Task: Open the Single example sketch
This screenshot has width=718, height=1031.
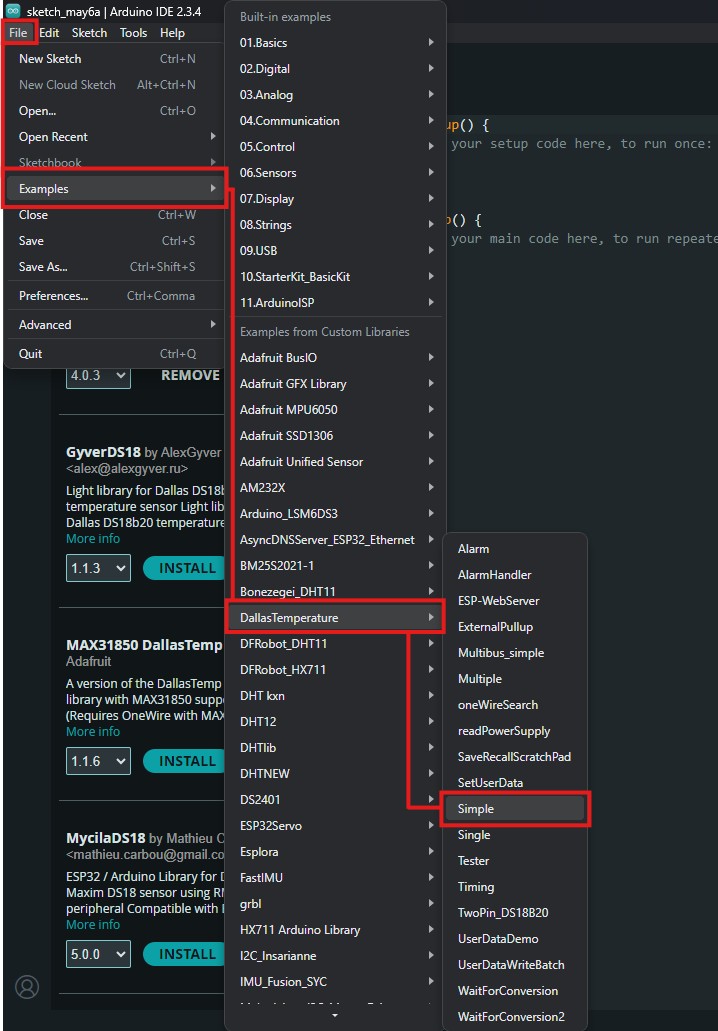Action: coord(515,835)
